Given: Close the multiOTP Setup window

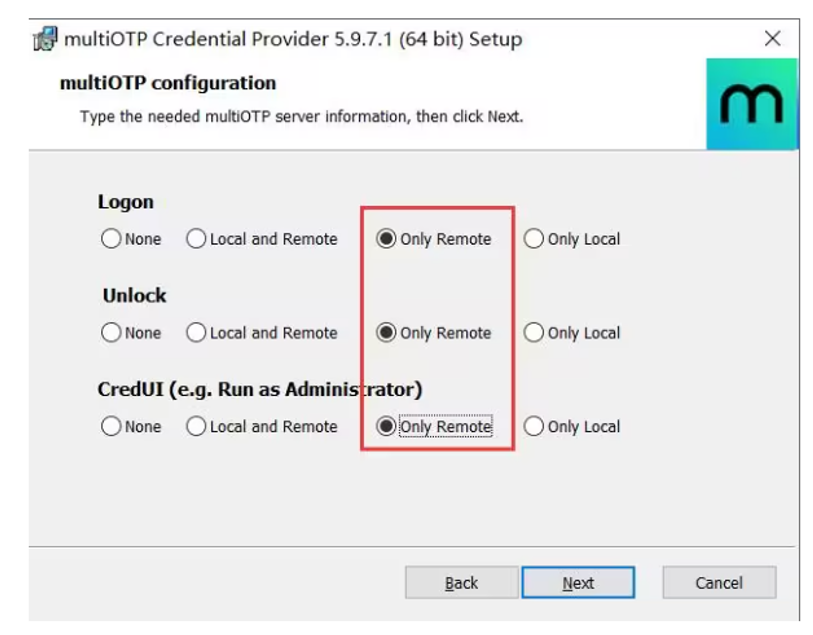Looking at the screenshot, I should 772,39.
